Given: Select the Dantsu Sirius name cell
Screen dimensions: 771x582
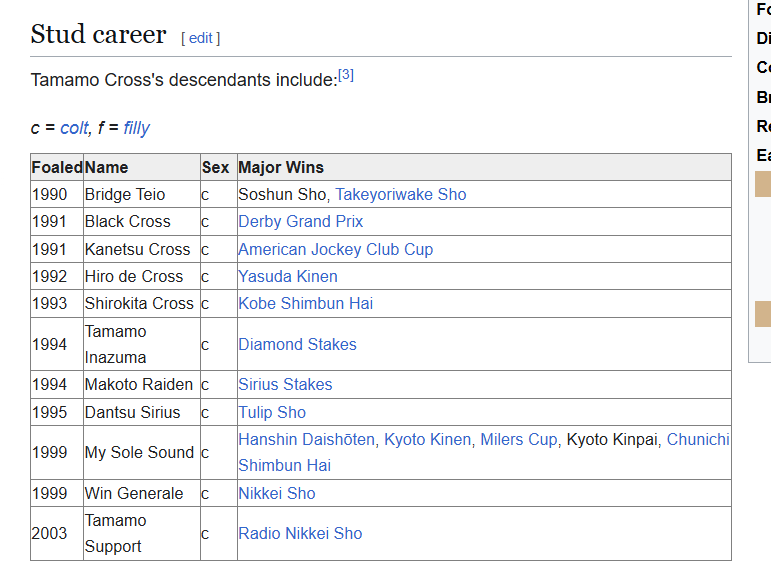Looking at the screenshot, I should pyautogui.click(x=142, y=412).
